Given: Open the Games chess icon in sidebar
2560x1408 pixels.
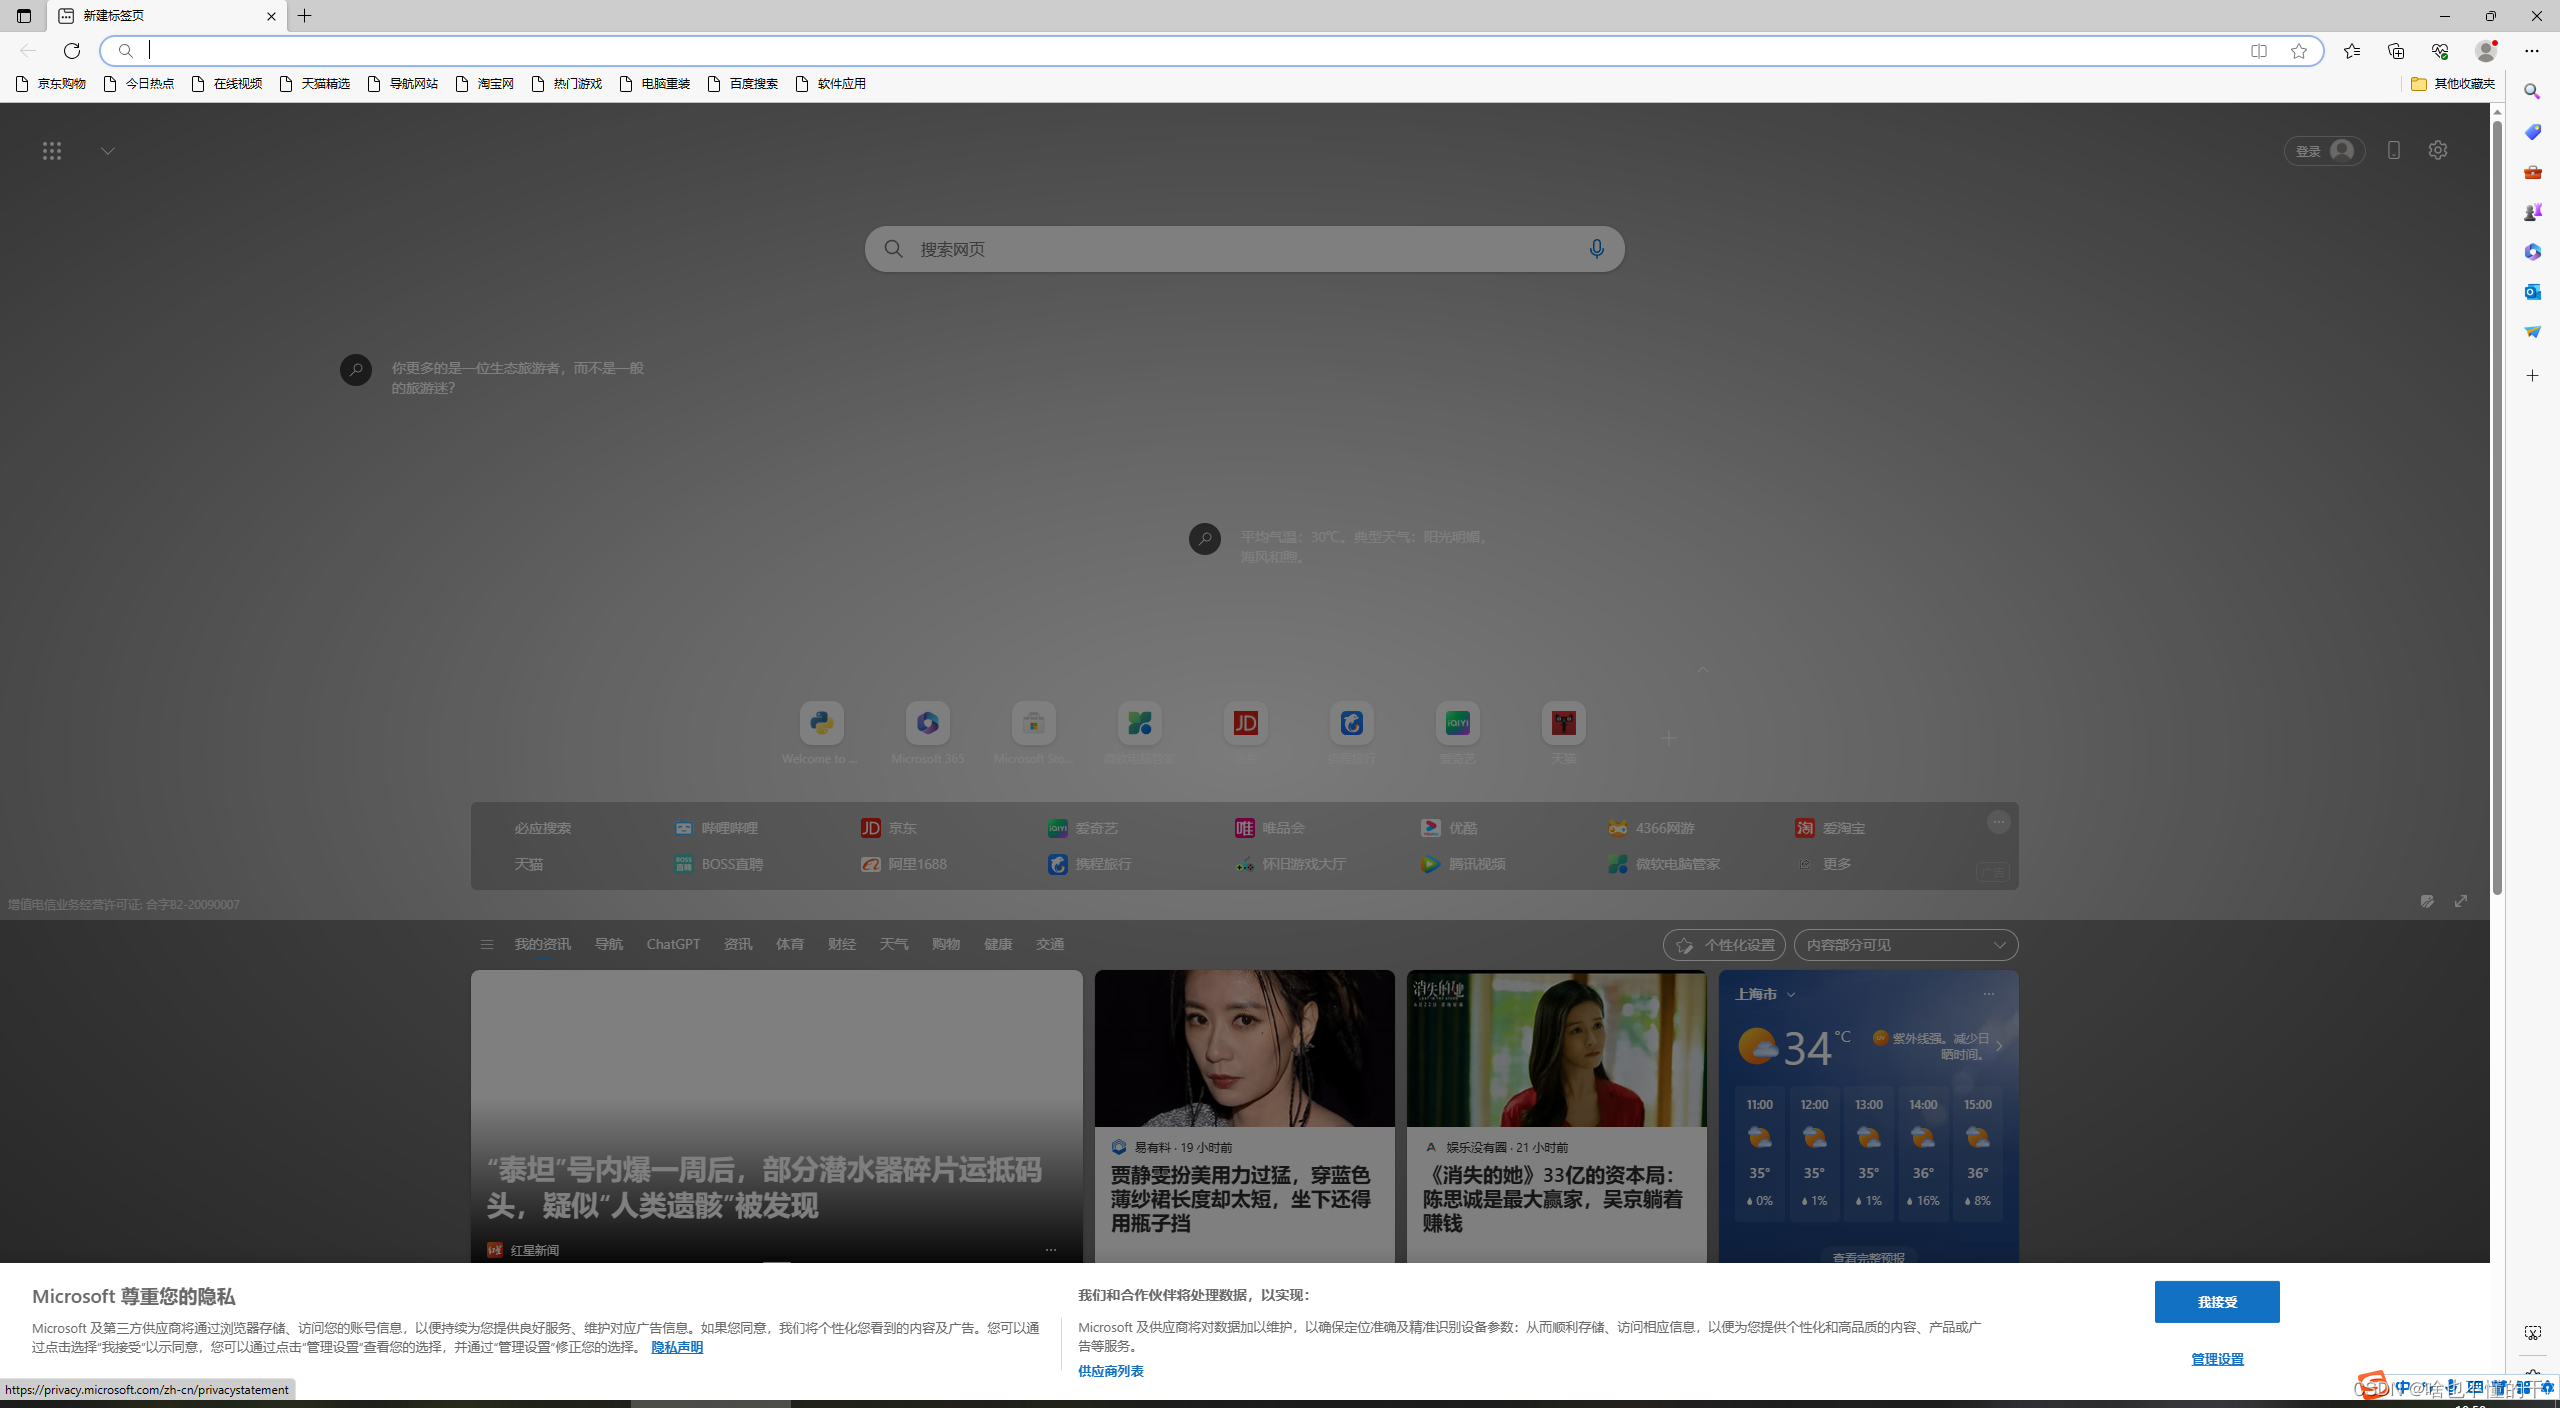Looking at the screenshot, I should click(x=2533, y=211).
